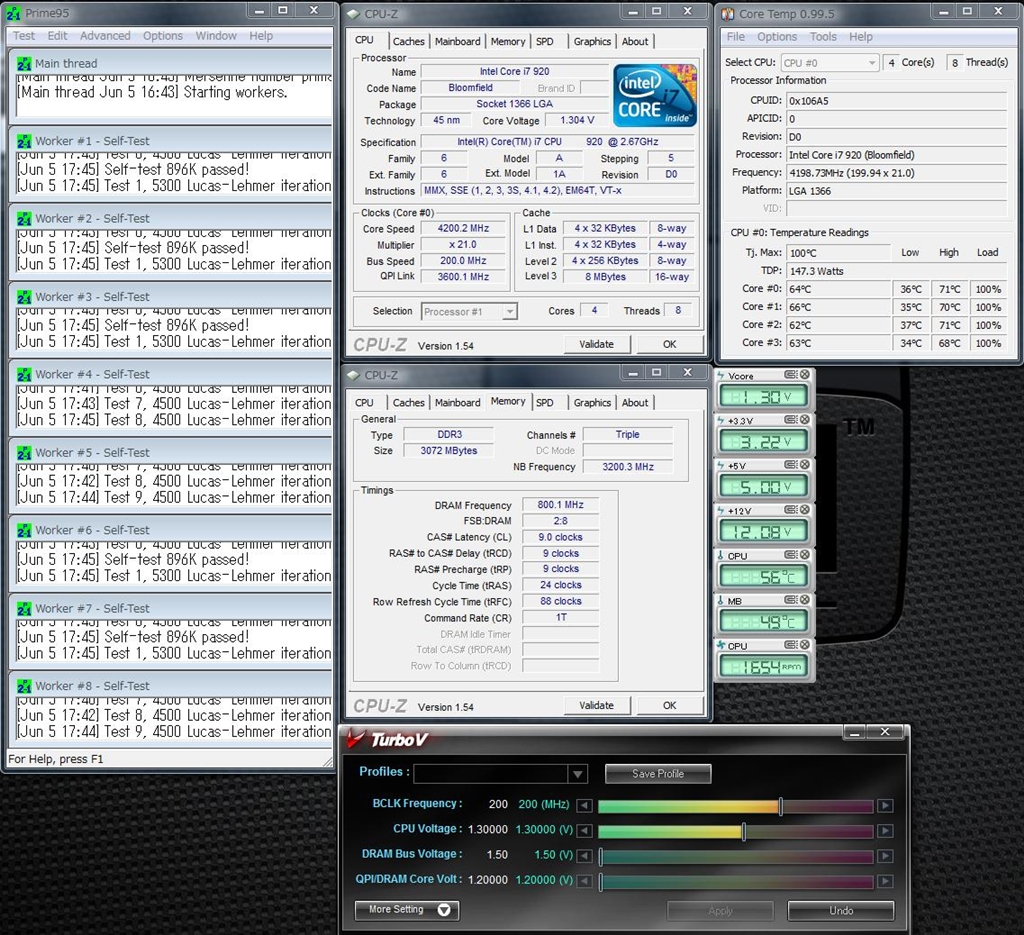
Task: Click the BCLK Frequency slider handle
Action: tap(781, 806)
